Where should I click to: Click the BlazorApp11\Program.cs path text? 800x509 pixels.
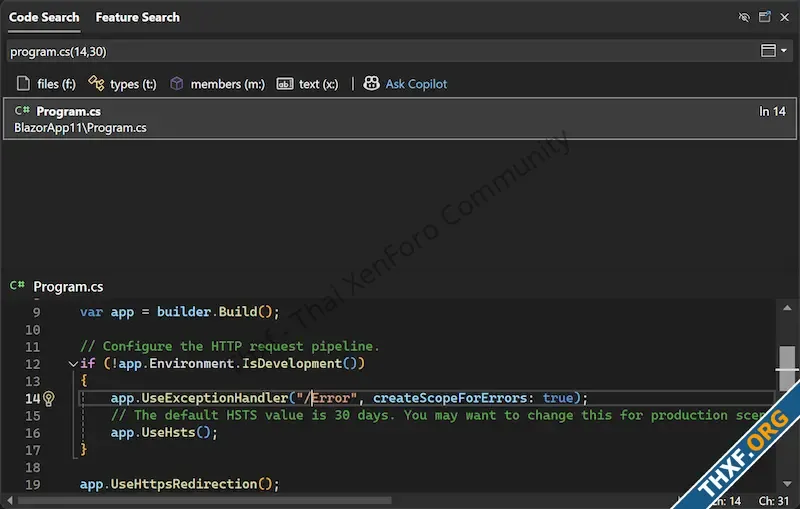[x=80, y=128]
